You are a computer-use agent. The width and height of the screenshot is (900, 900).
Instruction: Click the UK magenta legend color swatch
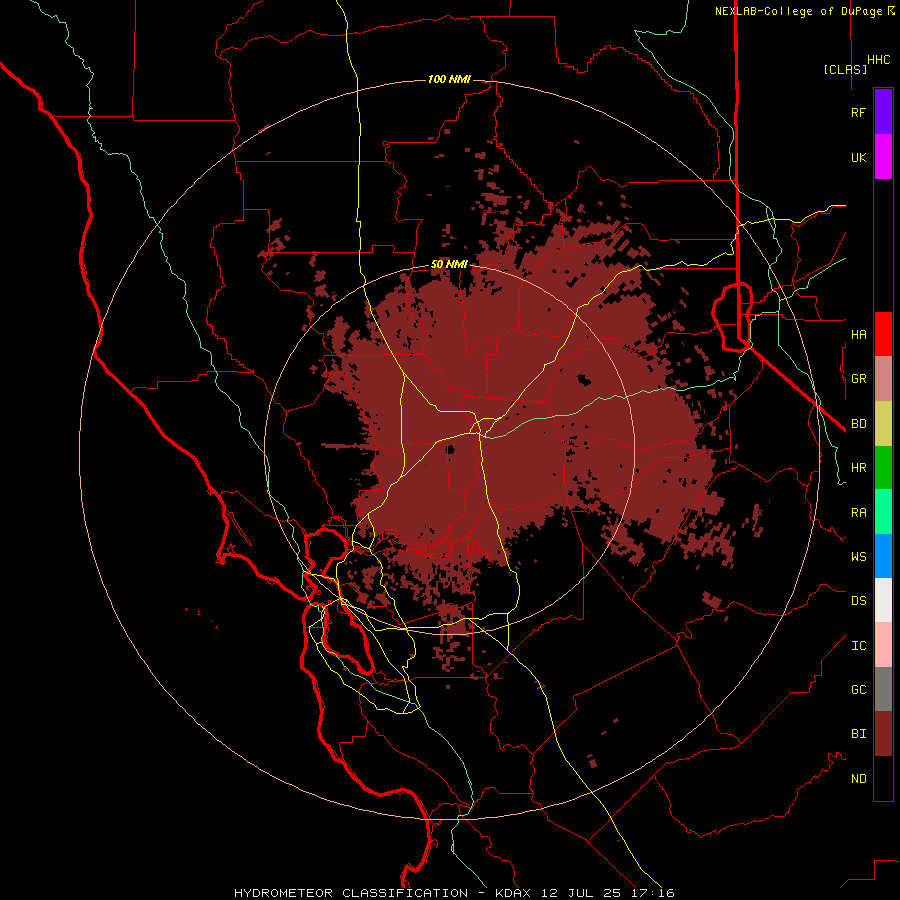click(x=883, y=157)
